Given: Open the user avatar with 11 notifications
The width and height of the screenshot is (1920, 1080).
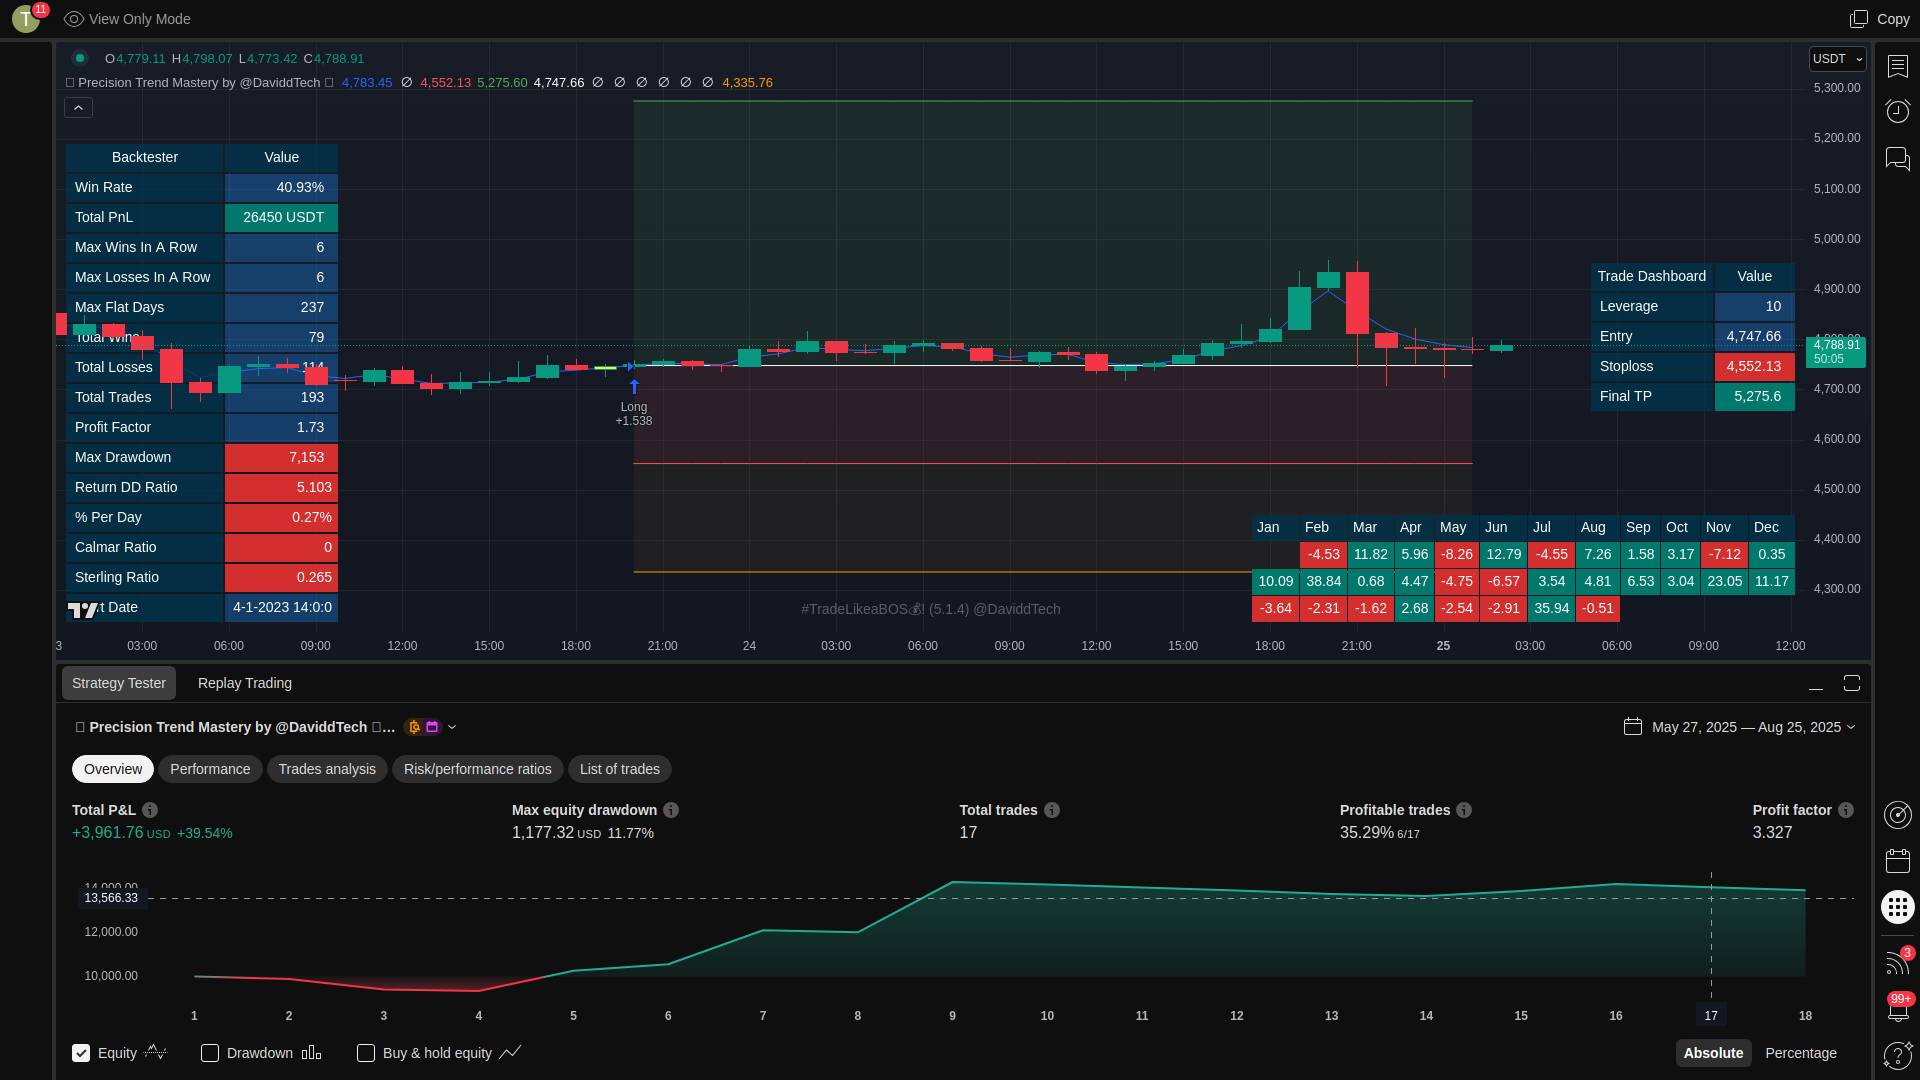Looking at the screenshot, I should click(x=27, y=18).
